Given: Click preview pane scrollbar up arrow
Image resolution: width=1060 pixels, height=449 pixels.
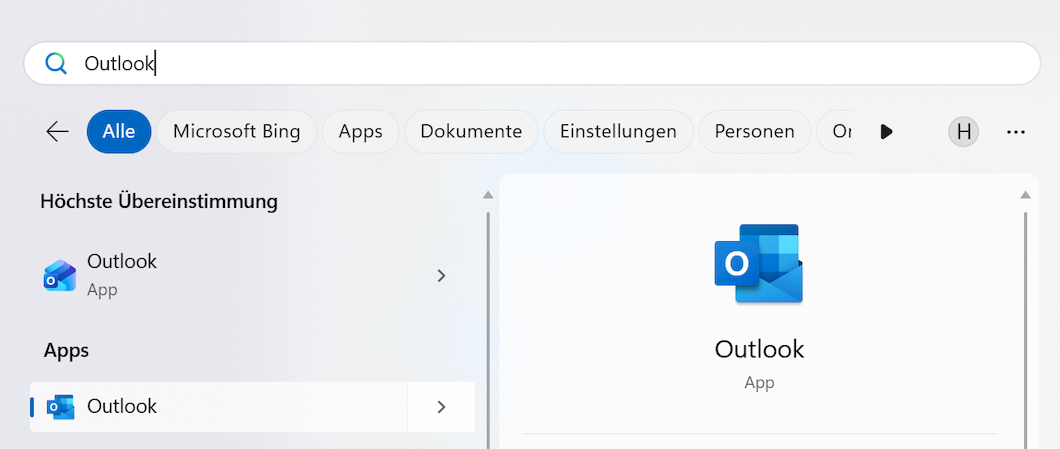Looking at the screenshot, I should [1025, 195].
